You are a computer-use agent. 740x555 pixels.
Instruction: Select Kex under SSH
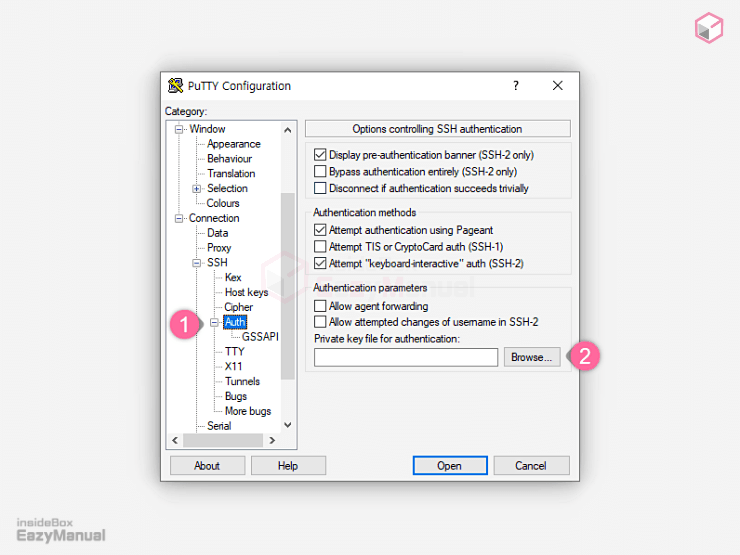[x=233, y=278]
